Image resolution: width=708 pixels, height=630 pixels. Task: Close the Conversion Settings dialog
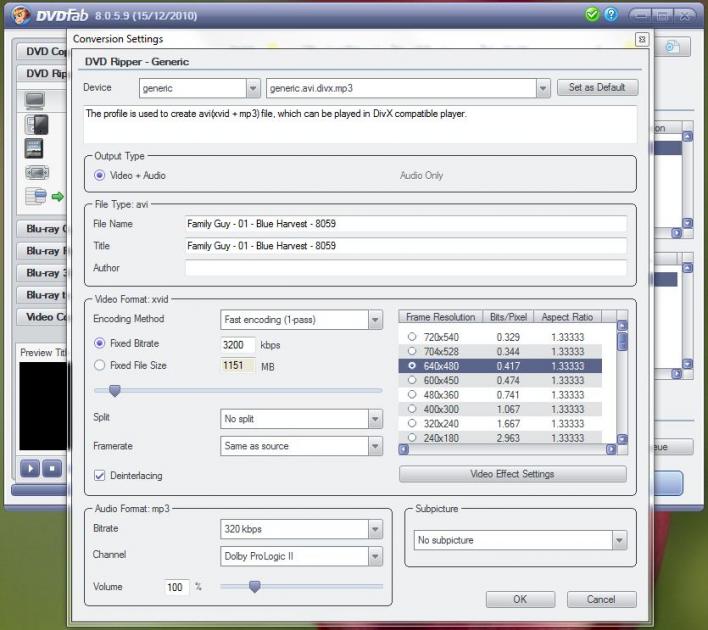[x=642, y=39]
